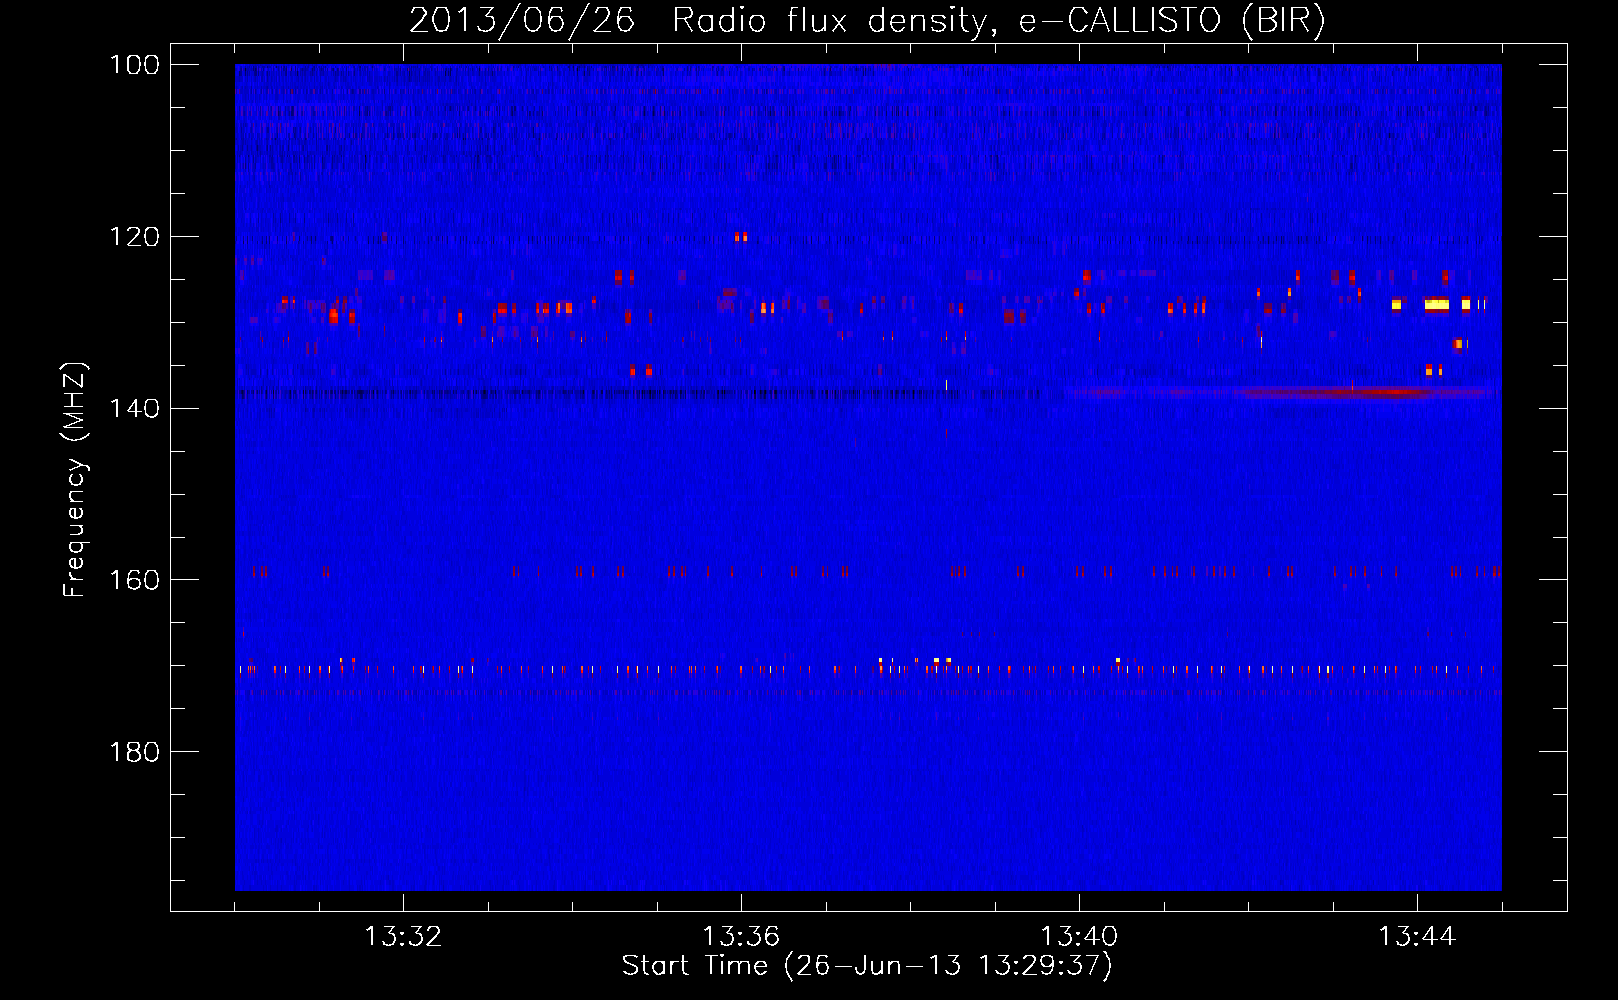Click the 'Start Time (26-Jun-13 13:29:37)' label

(x=867, y=966)
